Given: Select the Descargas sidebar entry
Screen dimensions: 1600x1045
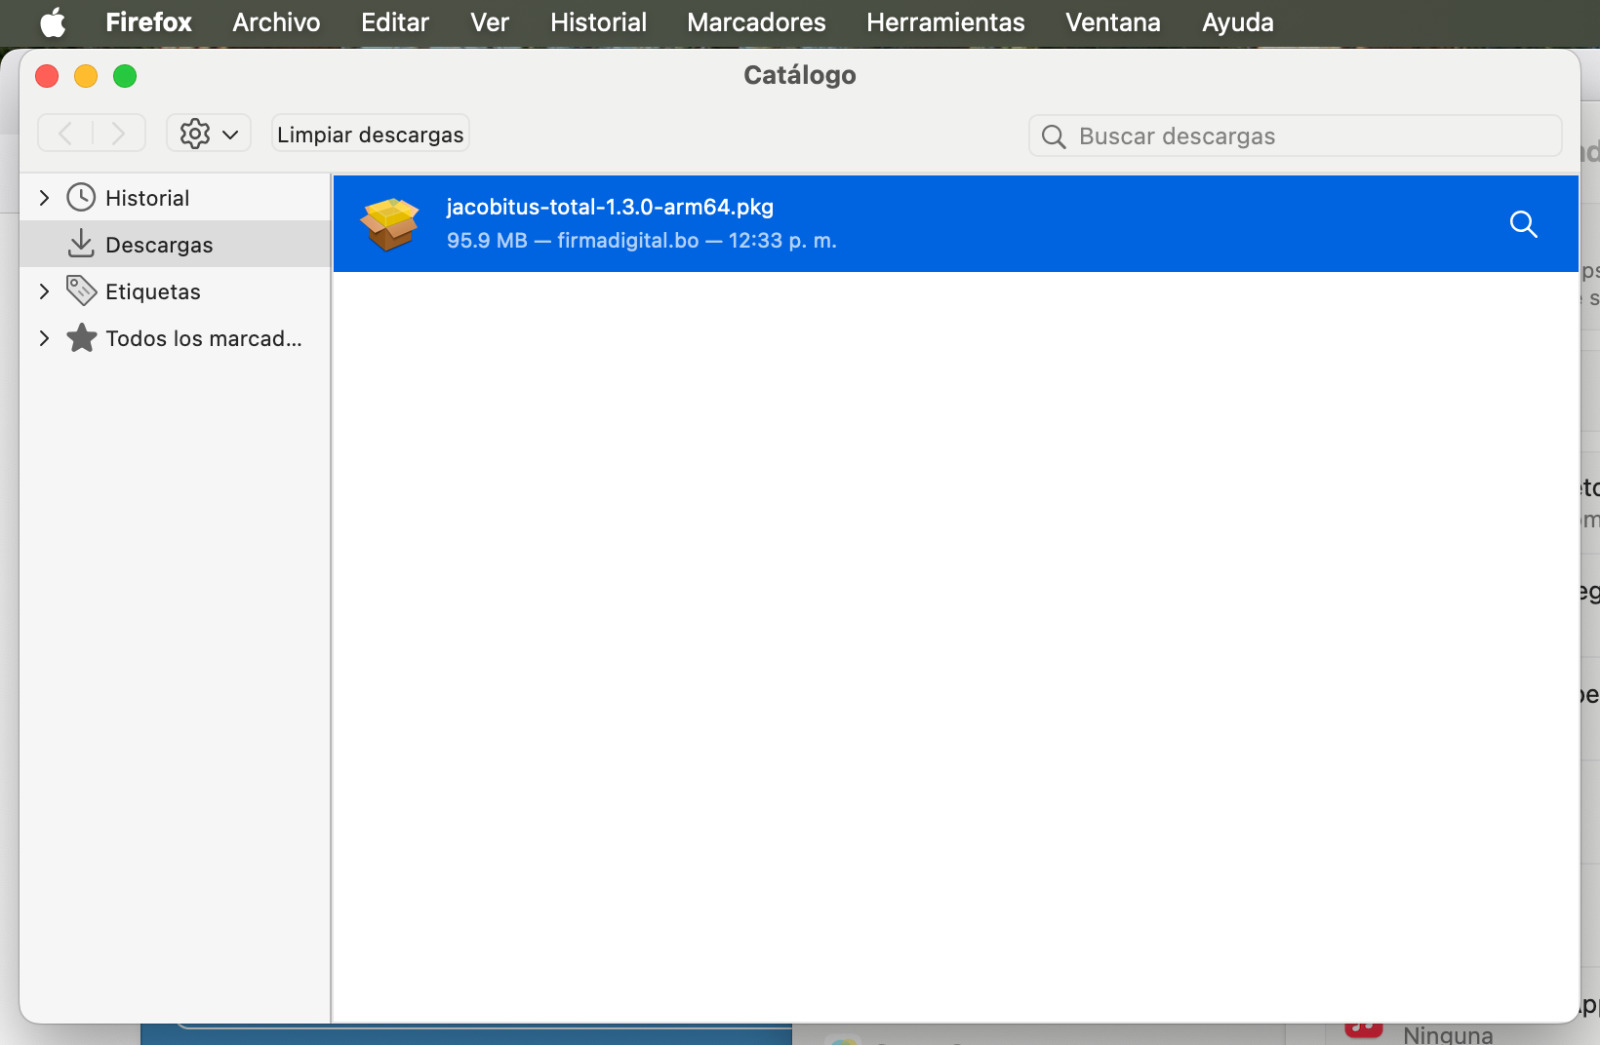Looking at the screenshot, I should click(x=159, y=245).
